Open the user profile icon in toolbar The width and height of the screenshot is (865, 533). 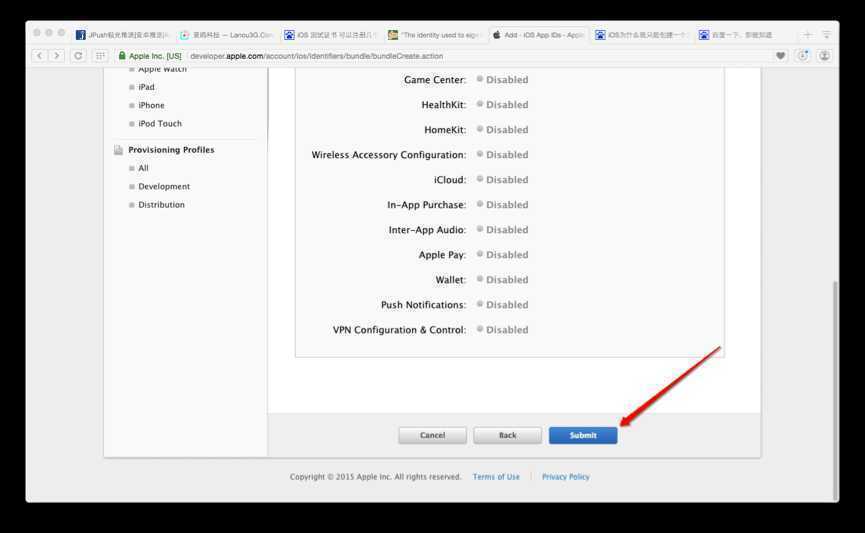coord(824,56)
